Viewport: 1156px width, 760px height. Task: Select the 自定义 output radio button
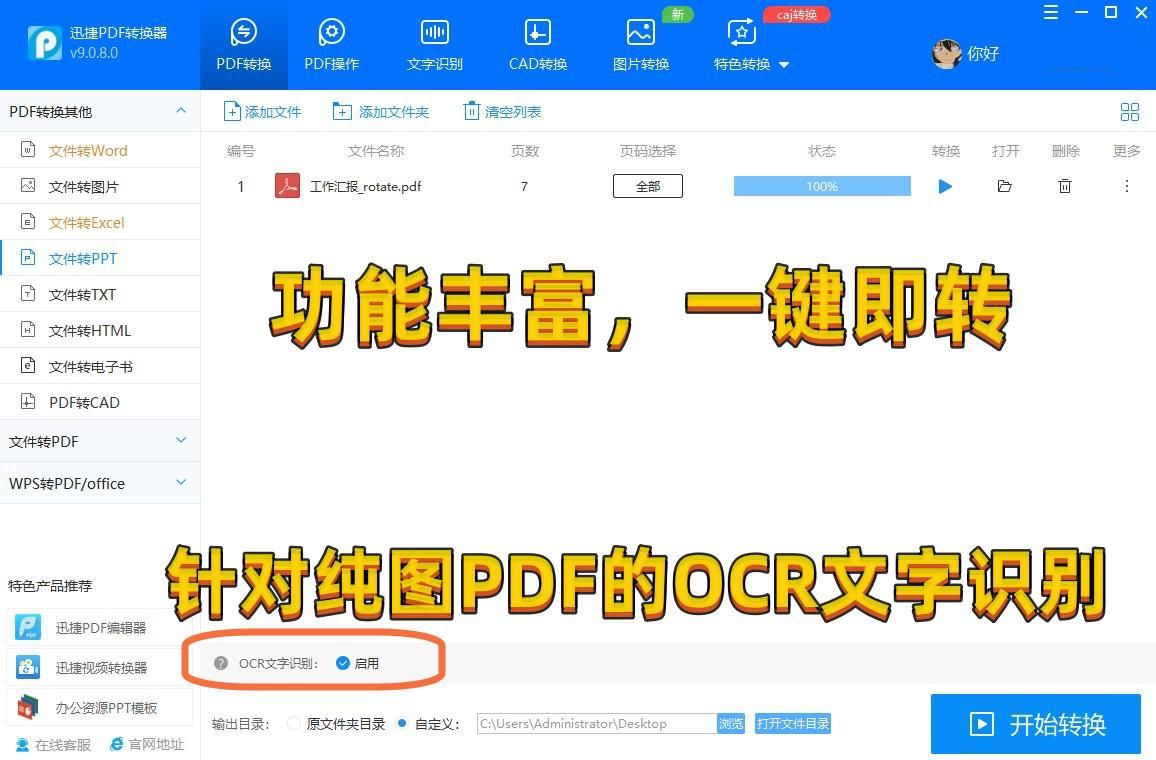pyautogui.click(x=402, y=723)
